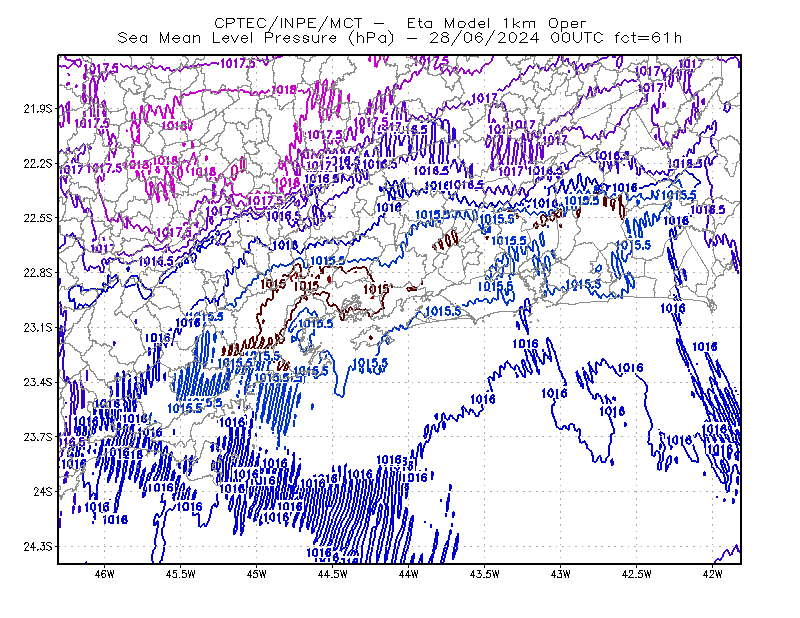
Task: Click the fct=61h forecast hour text
Action: point(648,38)
